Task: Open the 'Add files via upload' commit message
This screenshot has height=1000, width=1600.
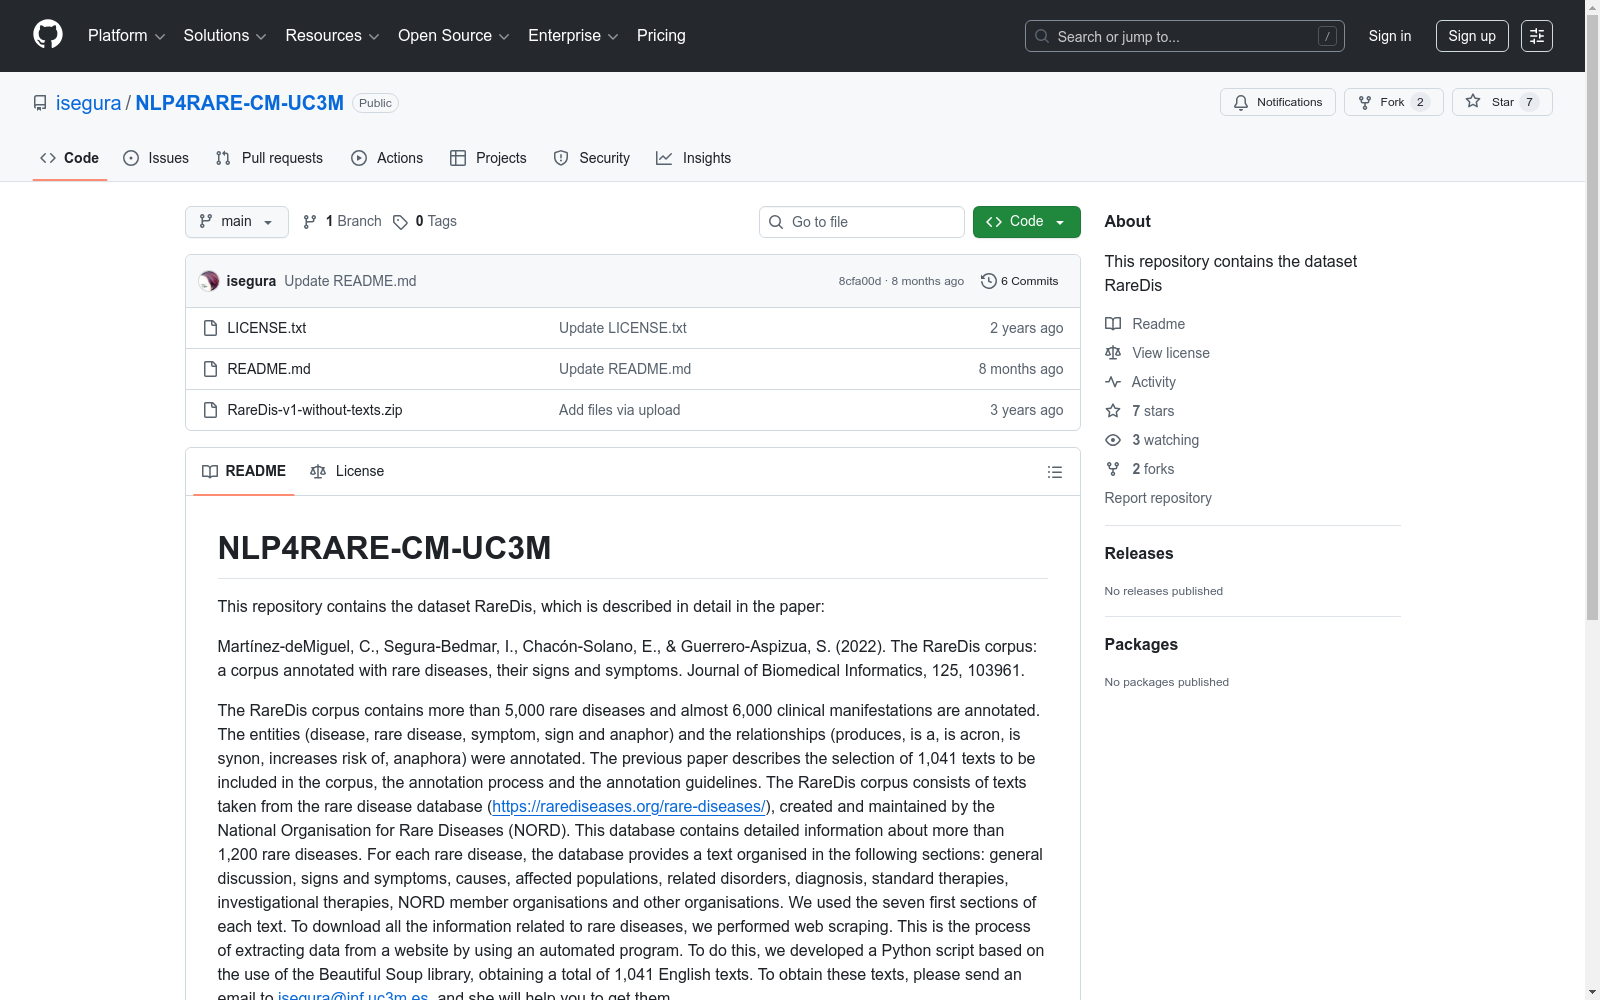Action: (x=620, y=410)
